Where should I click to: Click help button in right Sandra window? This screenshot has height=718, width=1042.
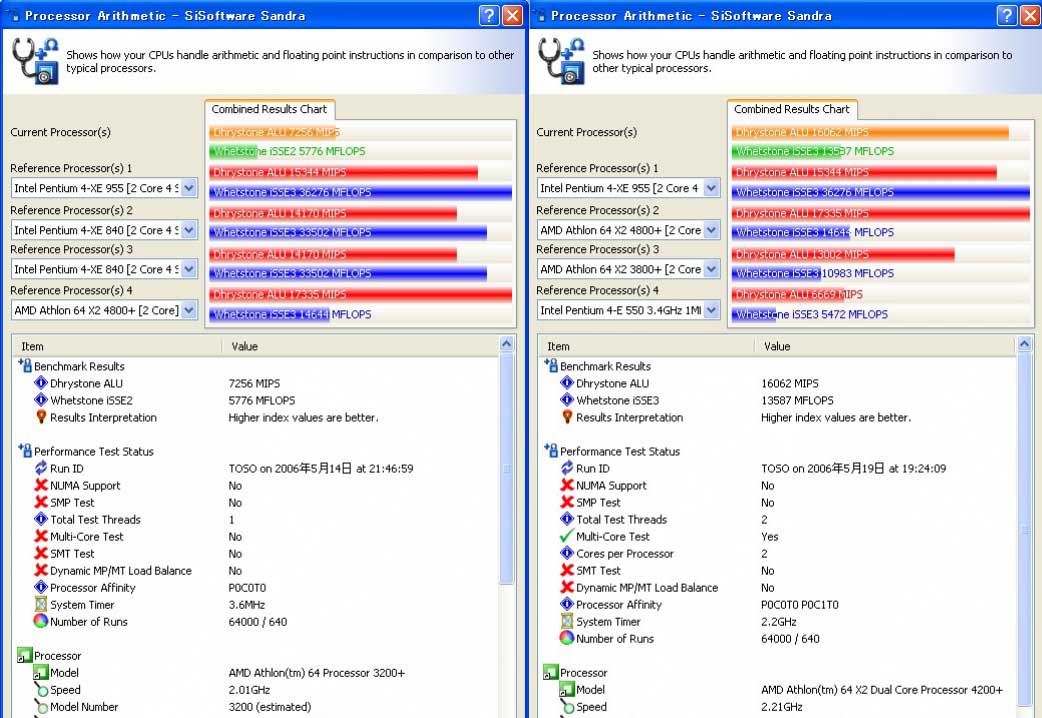click(1007, 15)
